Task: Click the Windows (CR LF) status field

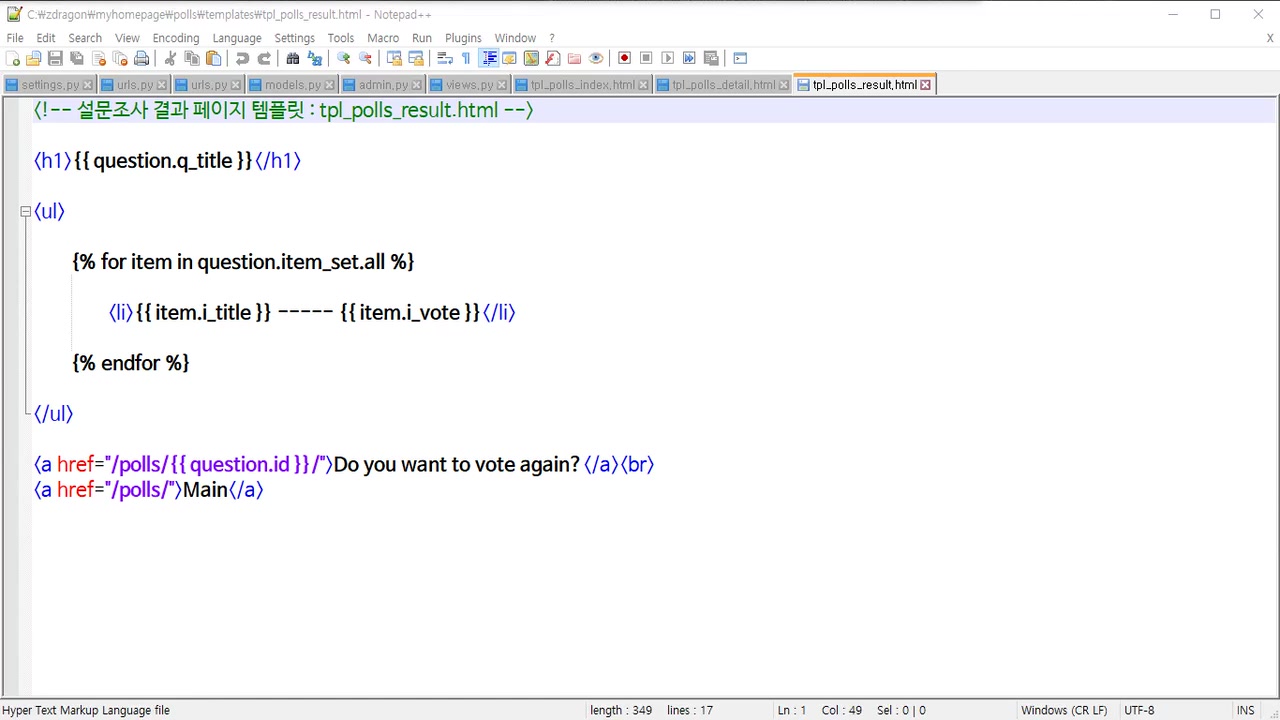Action: pos(1063,710)
